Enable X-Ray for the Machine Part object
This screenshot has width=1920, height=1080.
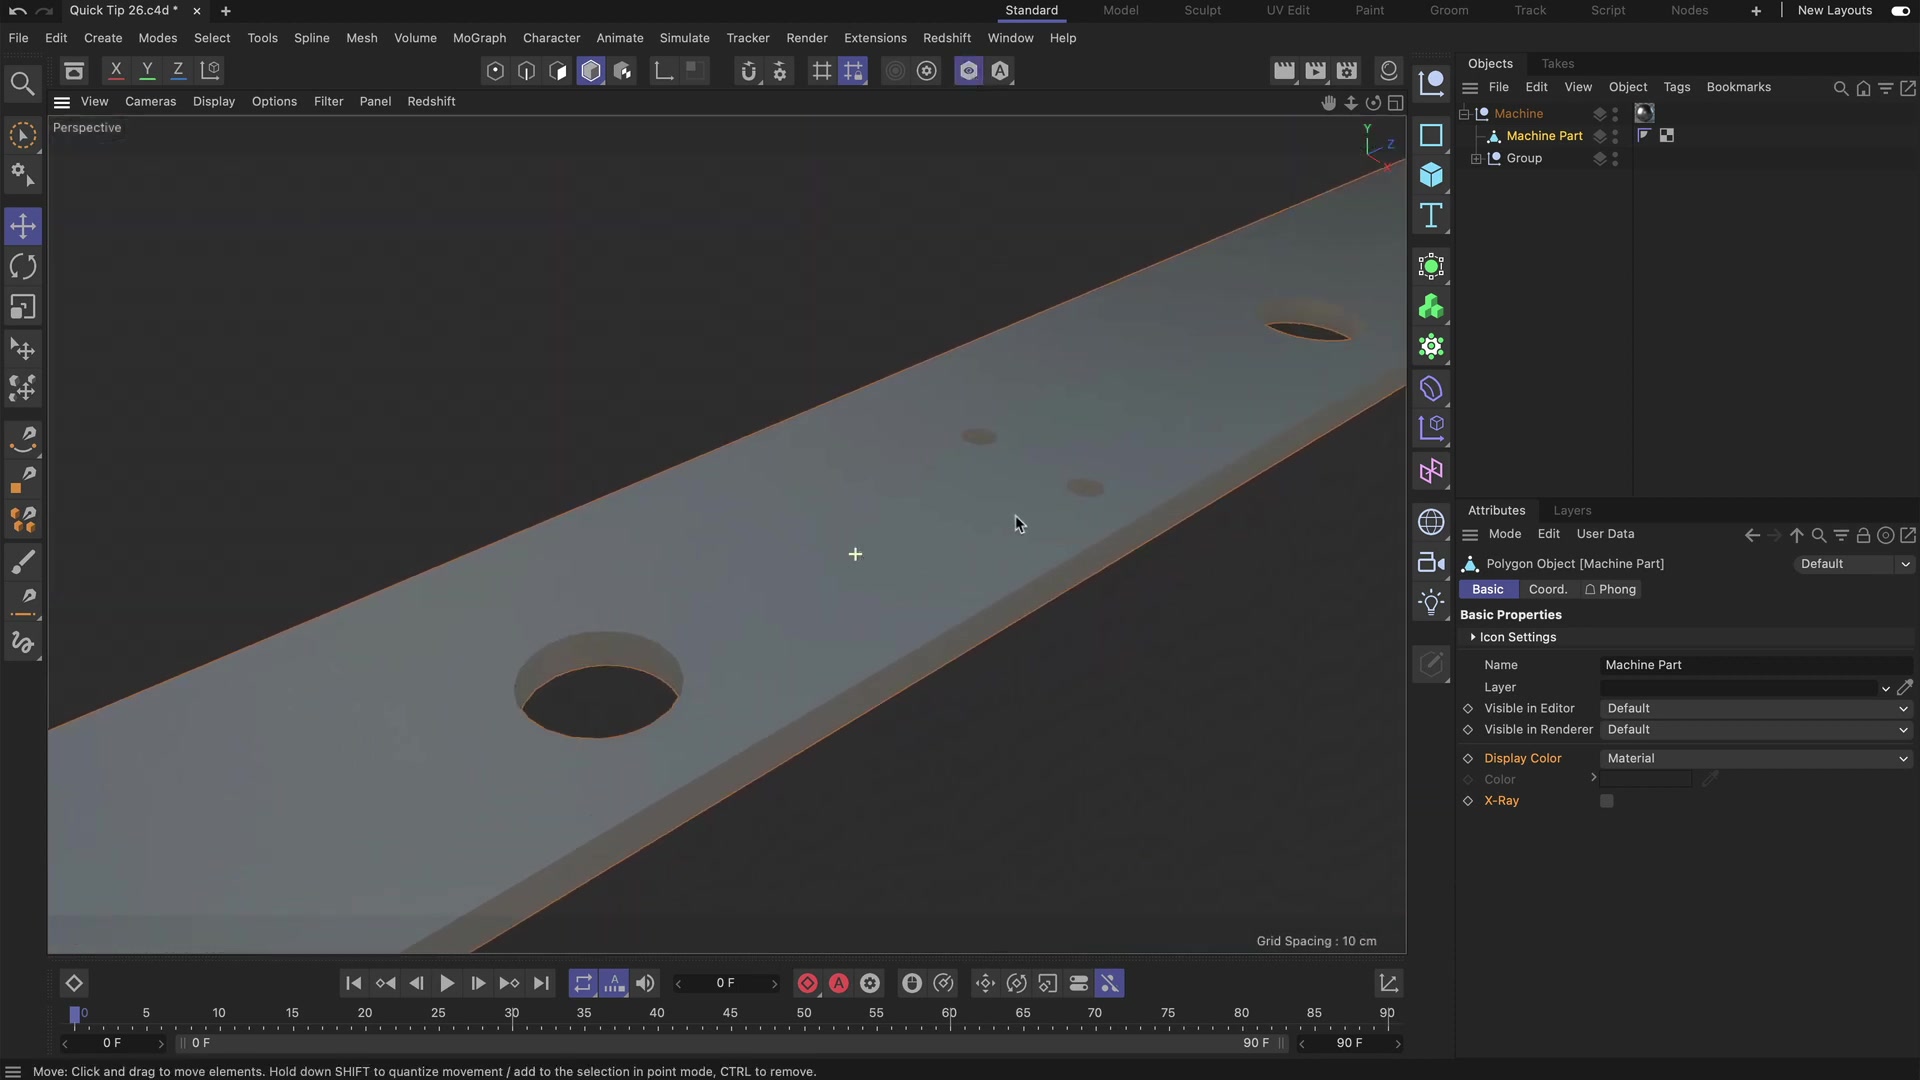click(1607, 801)
